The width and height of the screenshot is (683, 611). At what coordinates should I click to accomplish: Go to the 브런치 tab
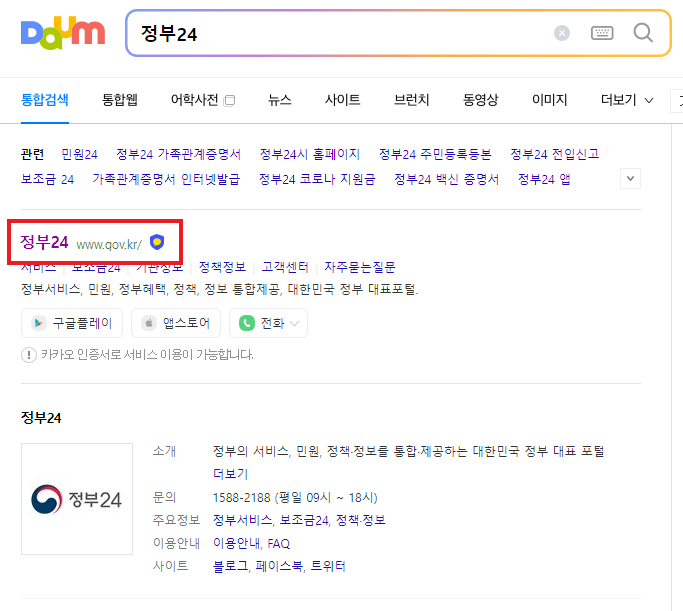point(412,100)
